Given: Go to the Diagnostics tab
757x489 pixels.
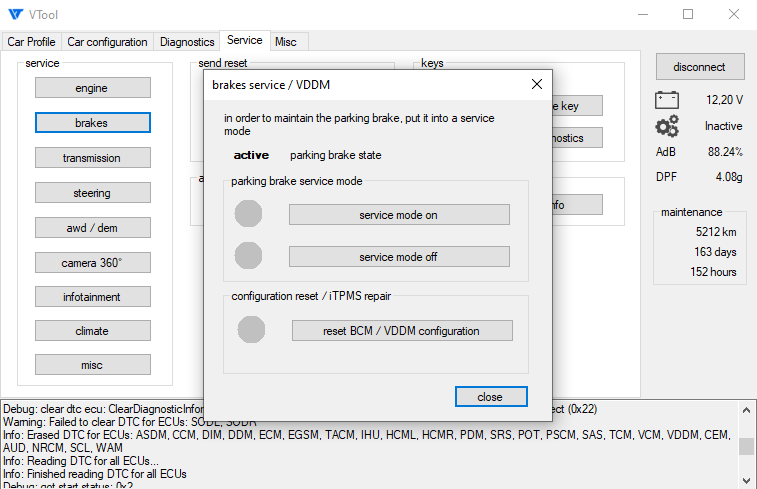Looking at the screenshot, I should pyautogui.click(x=187, y=42).
